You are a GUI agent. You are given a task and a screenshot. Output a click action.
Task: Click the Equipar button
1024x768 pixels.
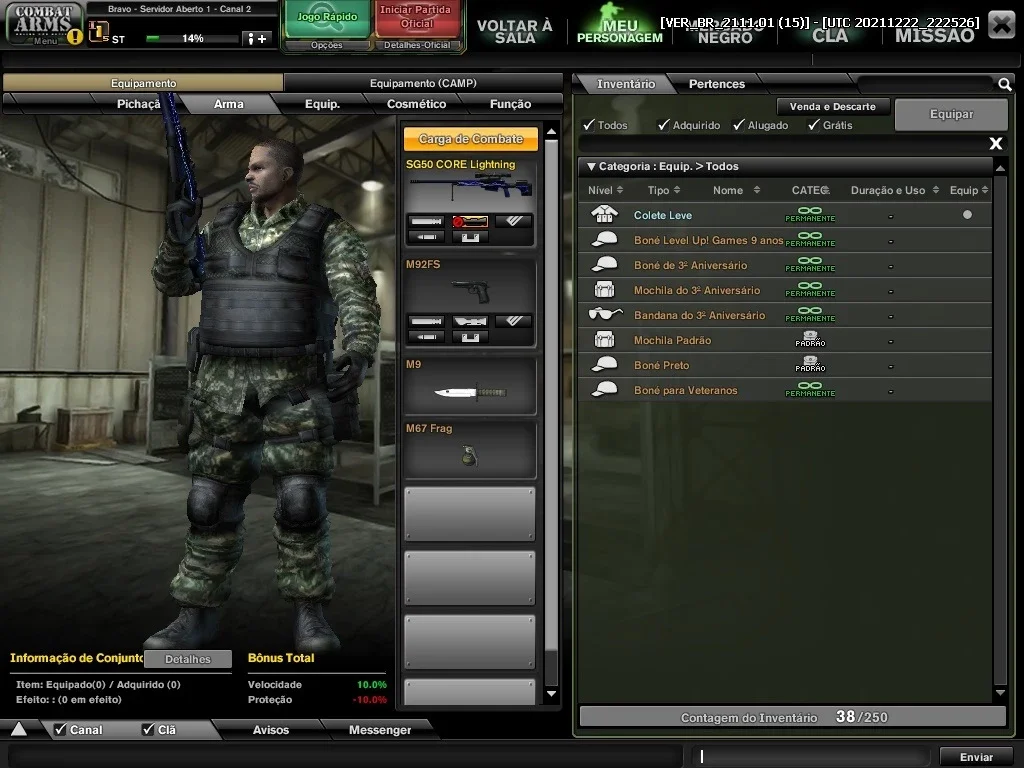(x=951, y=114)
